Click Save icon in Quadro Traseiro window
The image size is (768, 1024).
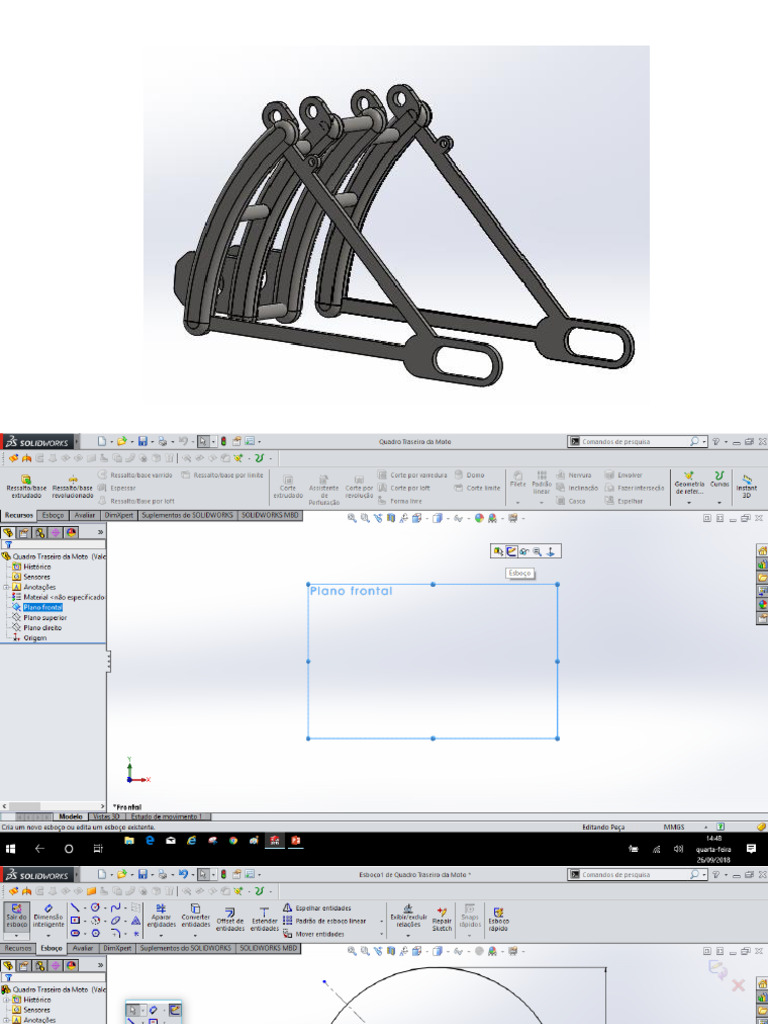pyautogui.click(x=143, y=441)
